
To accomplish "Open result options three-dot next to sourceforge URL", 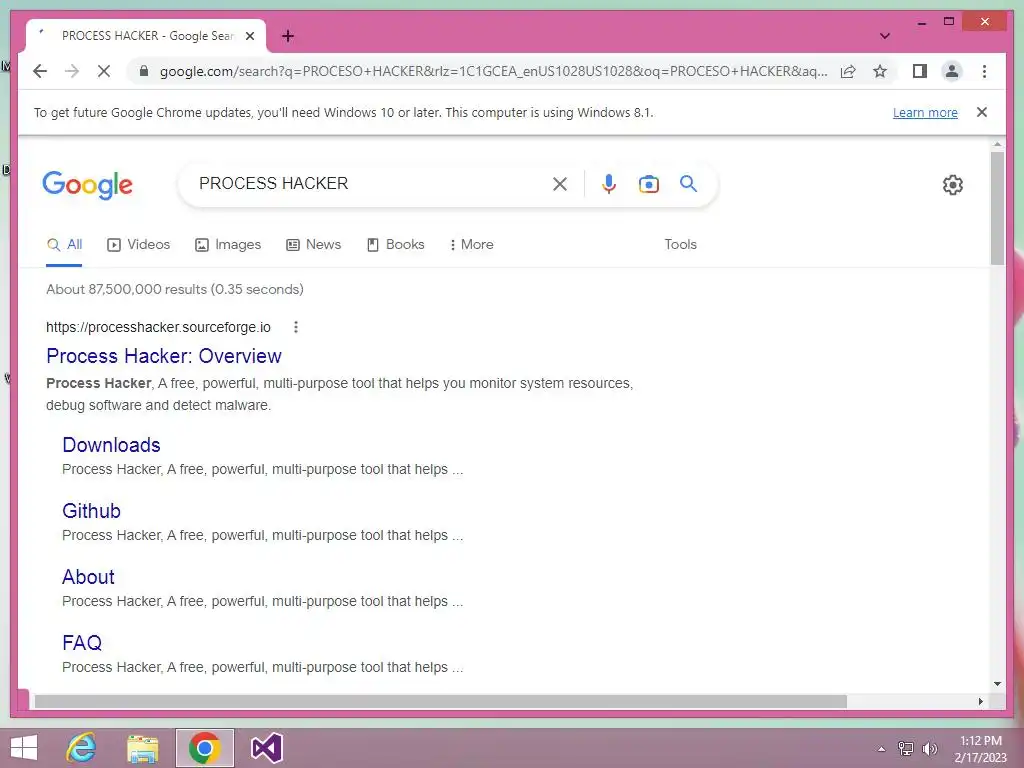I will (x=296, y=327).
